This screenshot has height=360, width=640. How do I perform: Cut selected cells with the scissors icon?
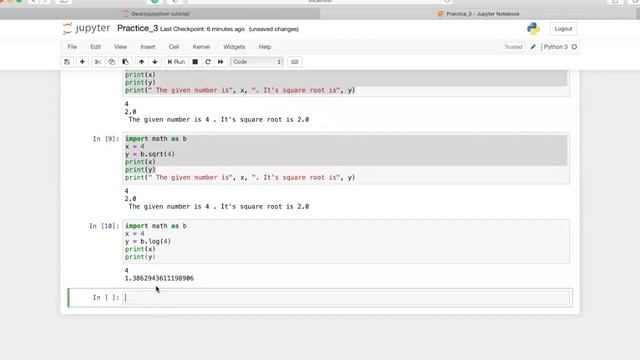click(98, 62)
